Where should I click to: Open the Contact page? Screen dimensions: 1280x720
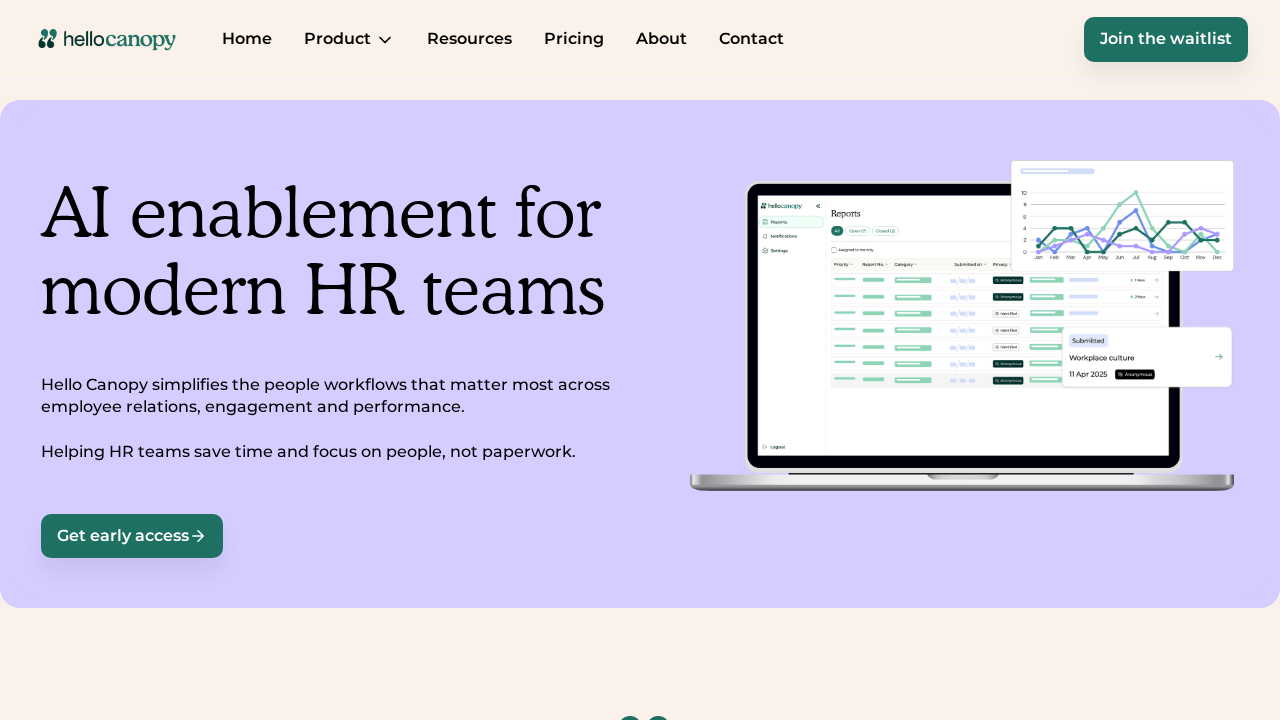coord(751,39)
